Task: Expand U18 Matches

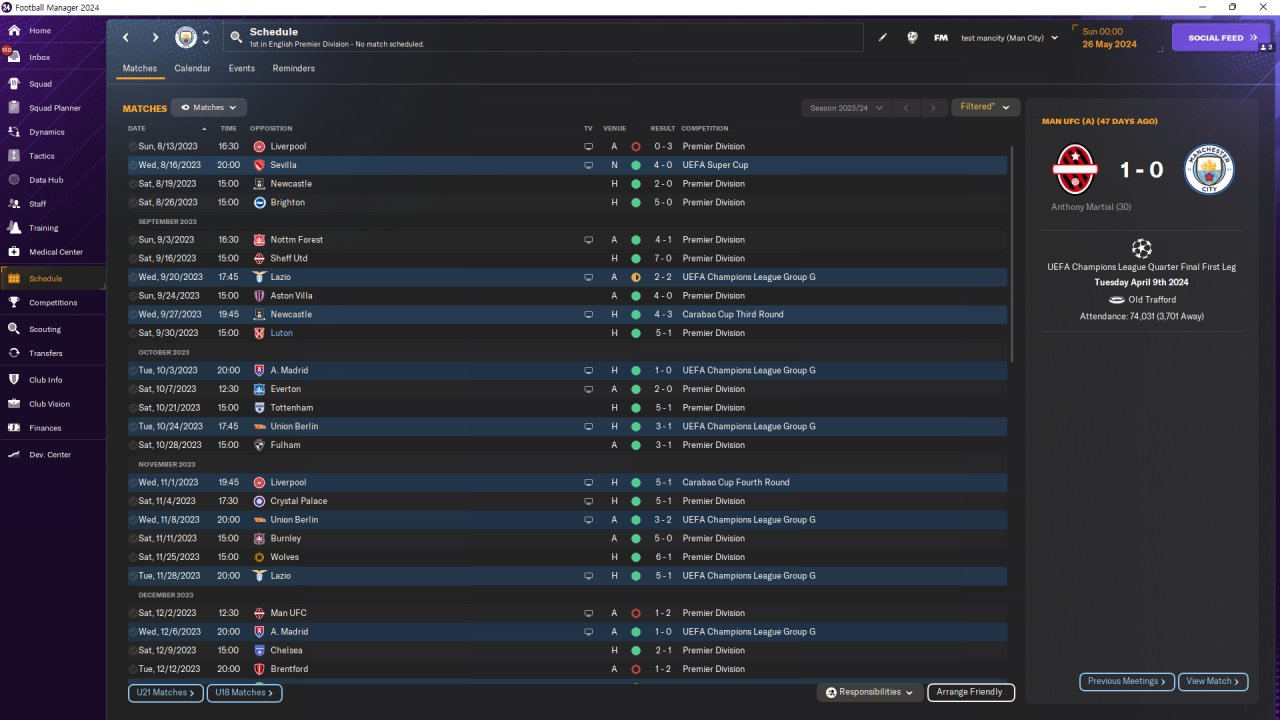Action: 245,692
